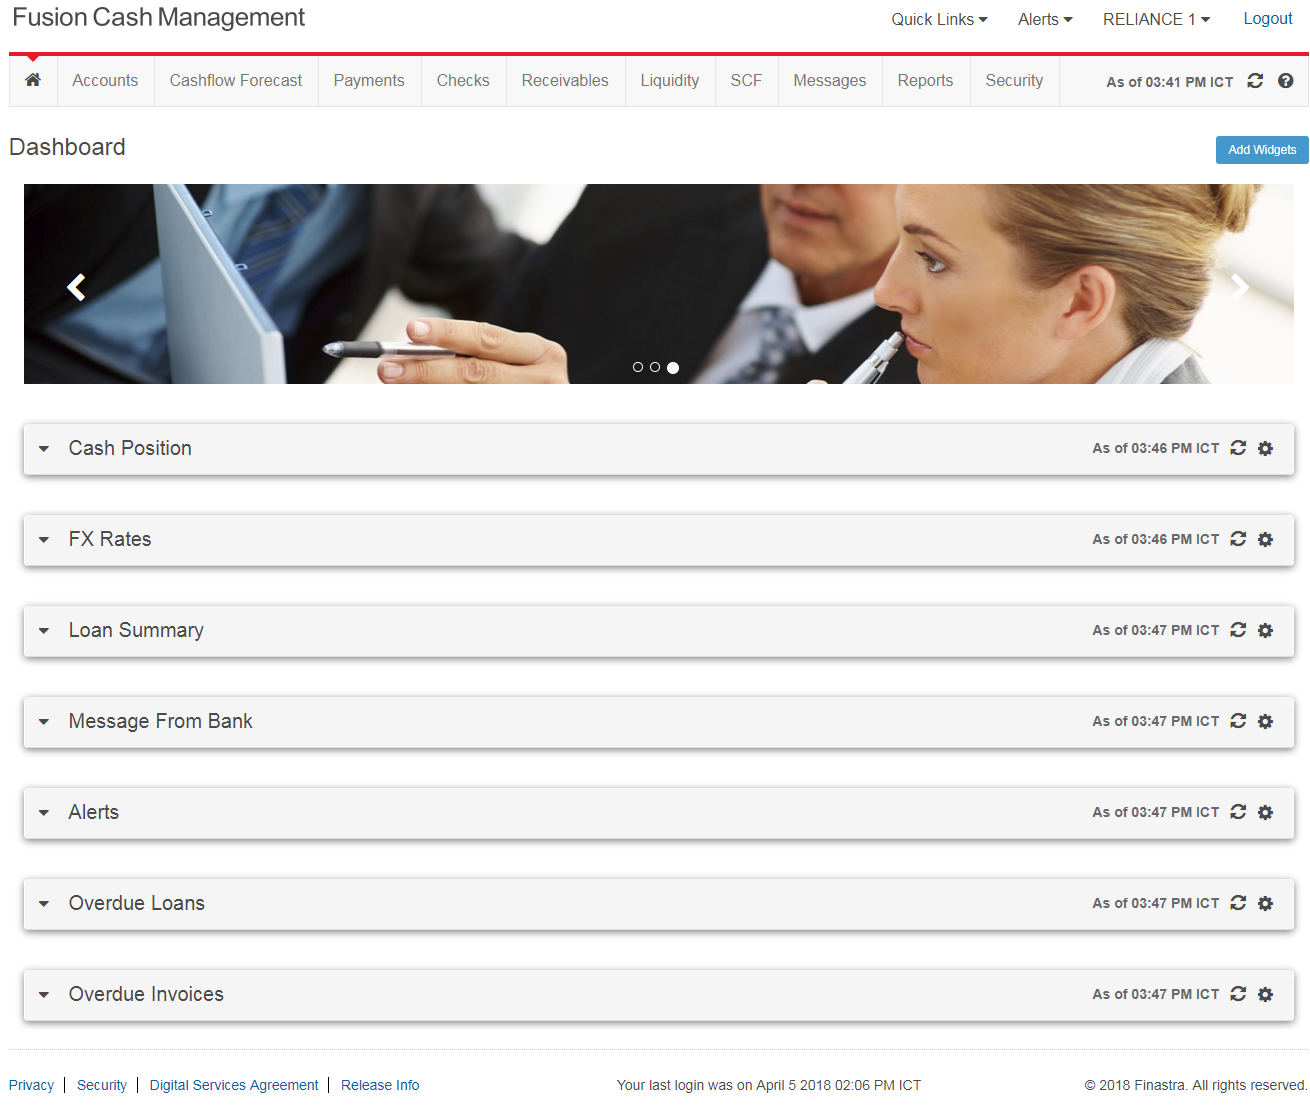Refresh the Overdue Invoices widget
This screenshot has height=1110, width=1310.
point(1238,994)
